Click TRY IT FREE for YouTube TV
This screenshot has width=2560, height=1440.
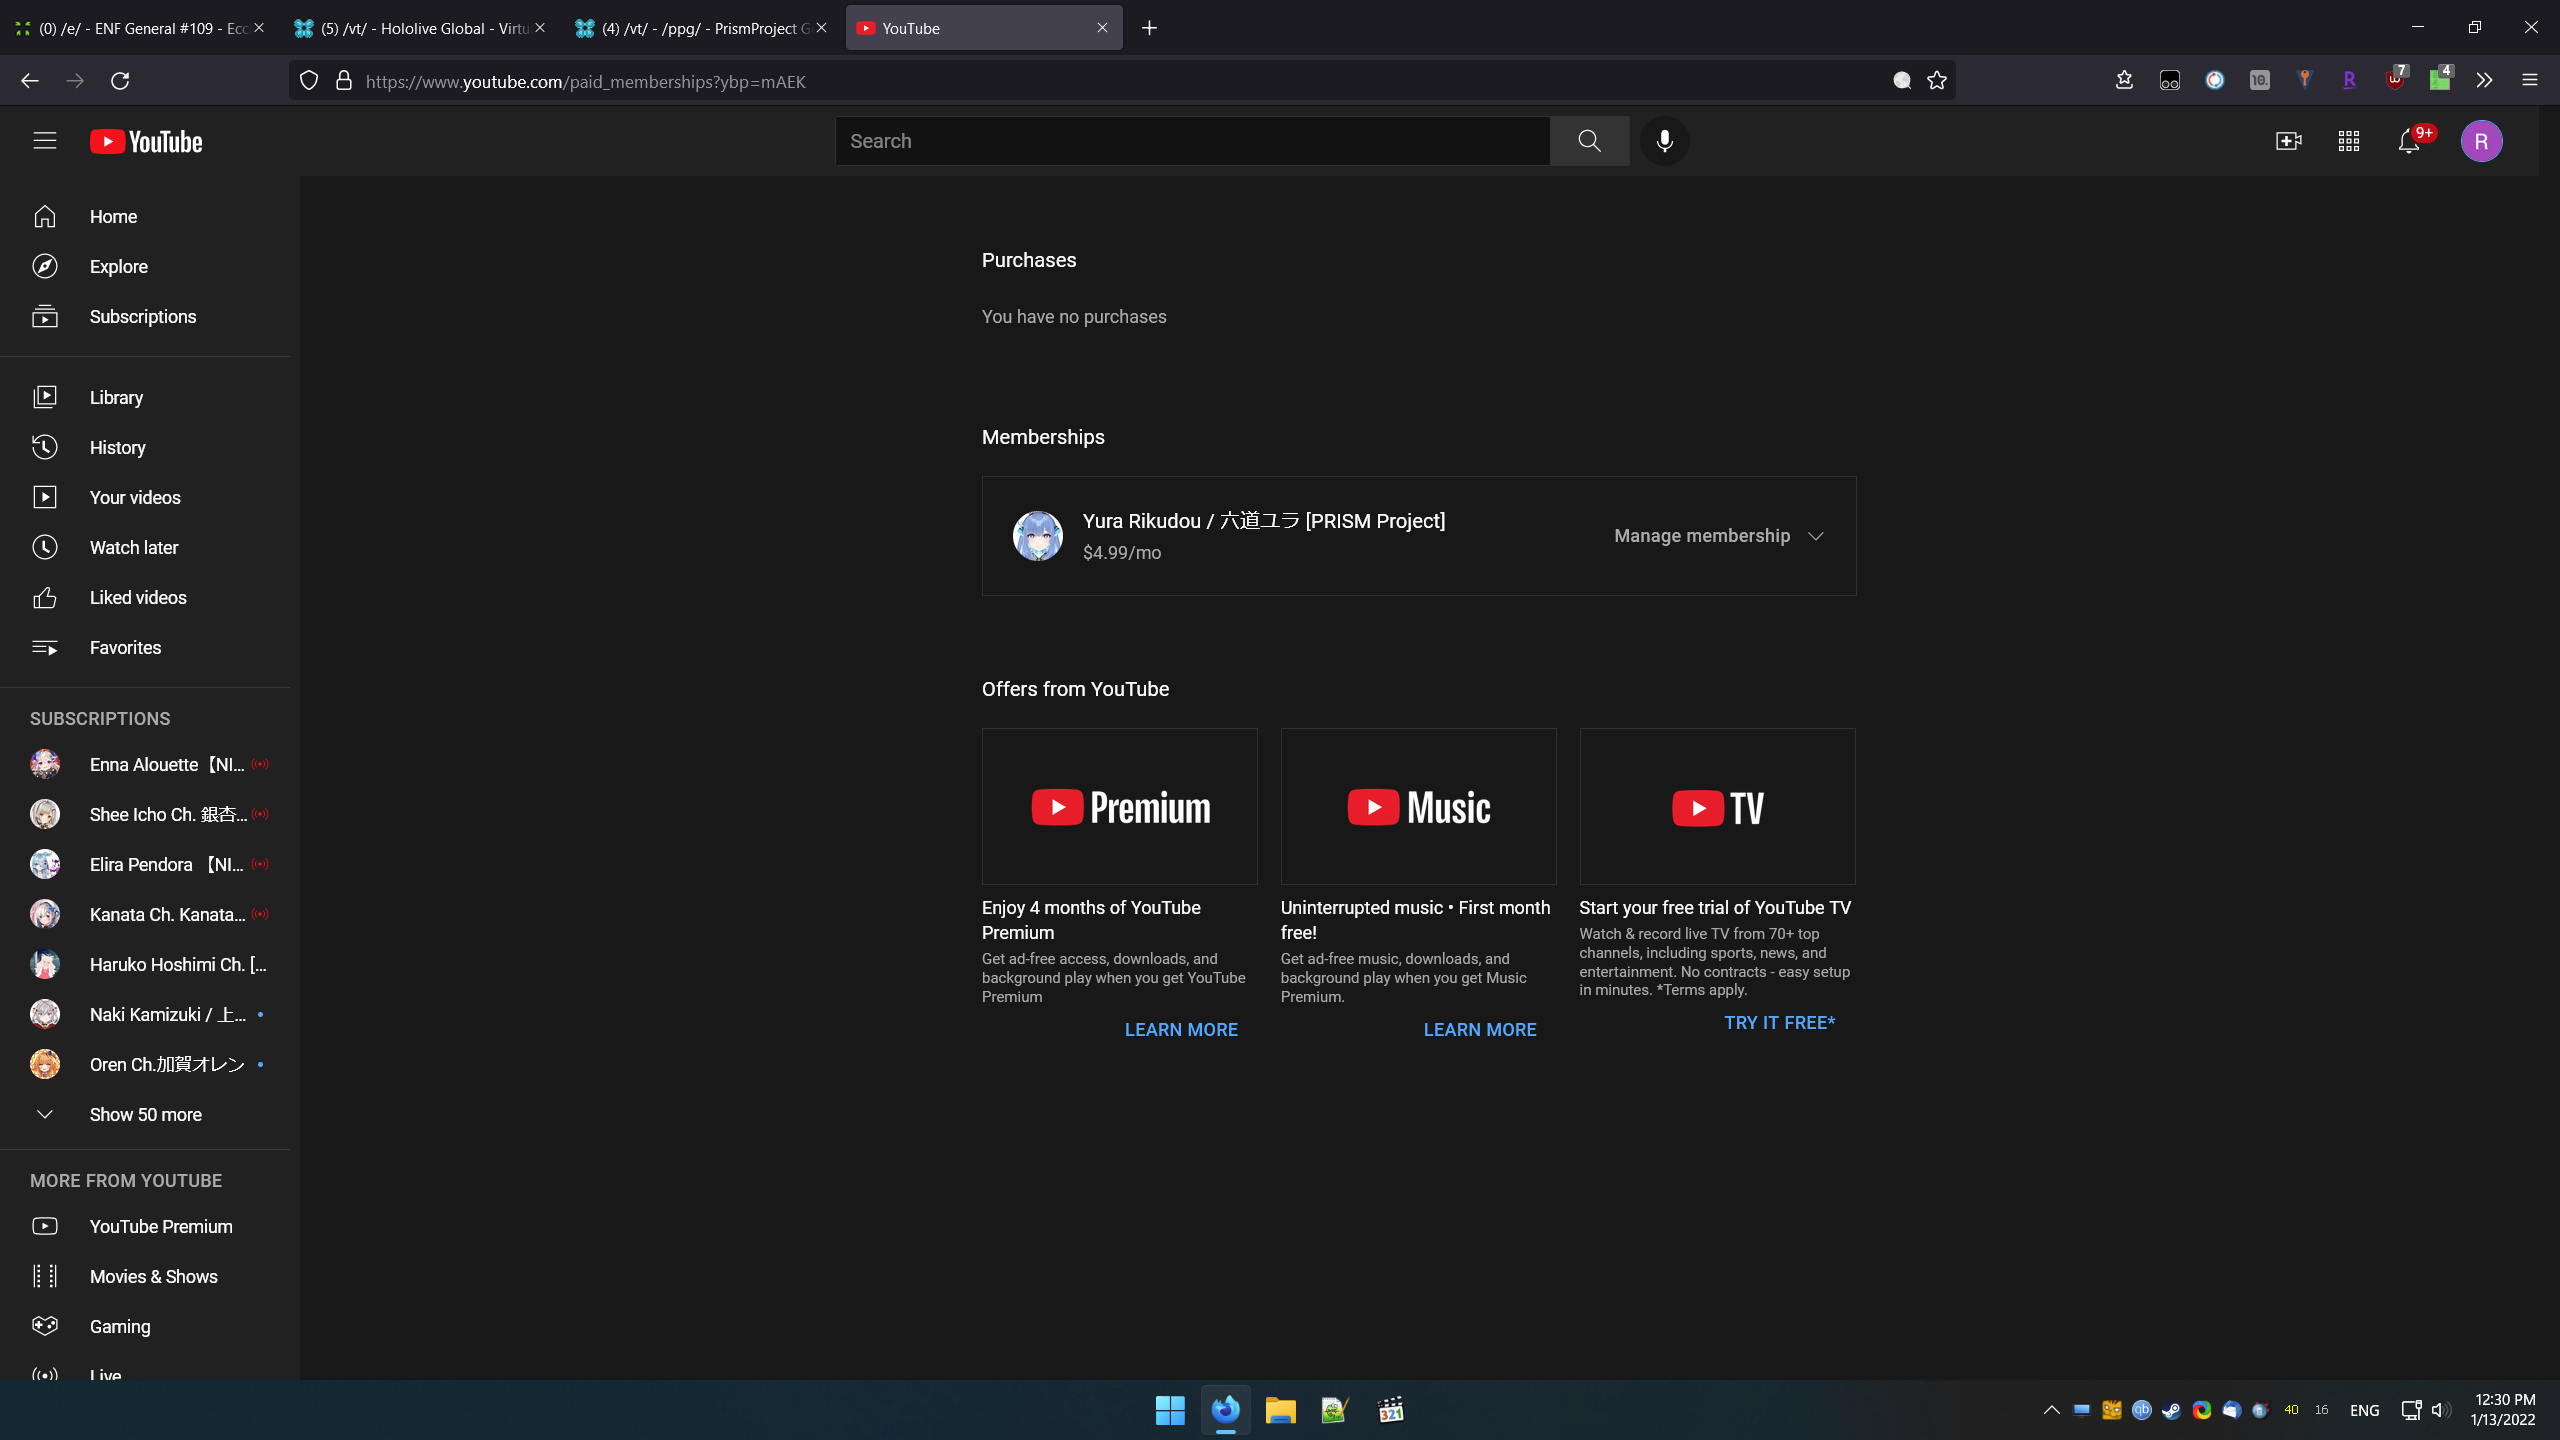coord(1779,1023)
